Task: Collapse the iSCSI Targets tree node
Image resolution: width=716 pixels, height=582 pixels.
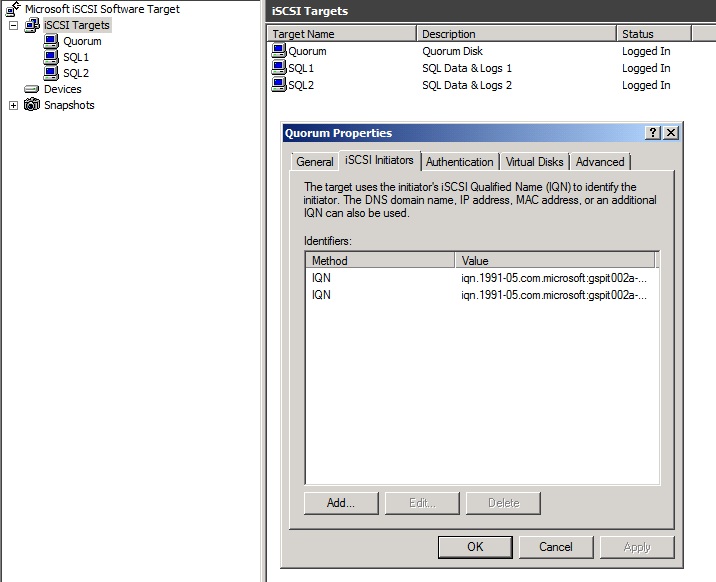Action: (13, 25)
